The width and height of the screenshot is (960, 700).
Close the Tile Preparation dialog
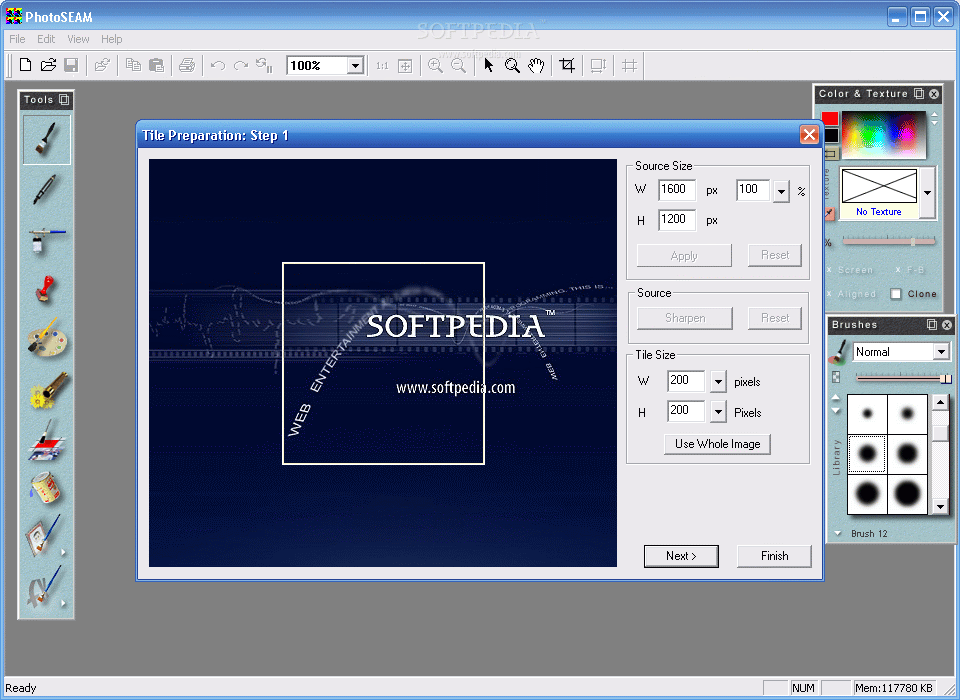point(809,135)
